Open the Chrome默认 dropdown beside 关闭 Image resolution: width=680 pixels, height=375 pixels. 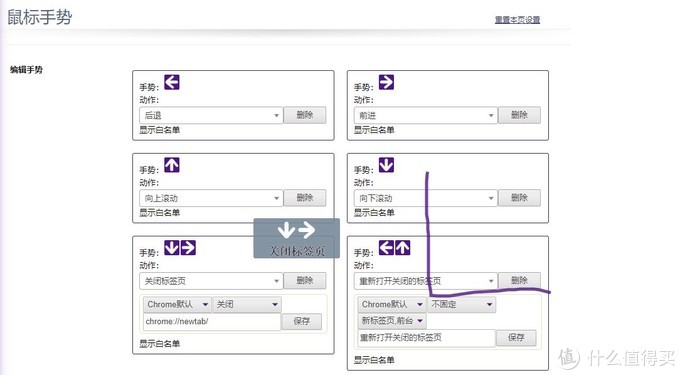pyautogui.click(x=177, y=304)
